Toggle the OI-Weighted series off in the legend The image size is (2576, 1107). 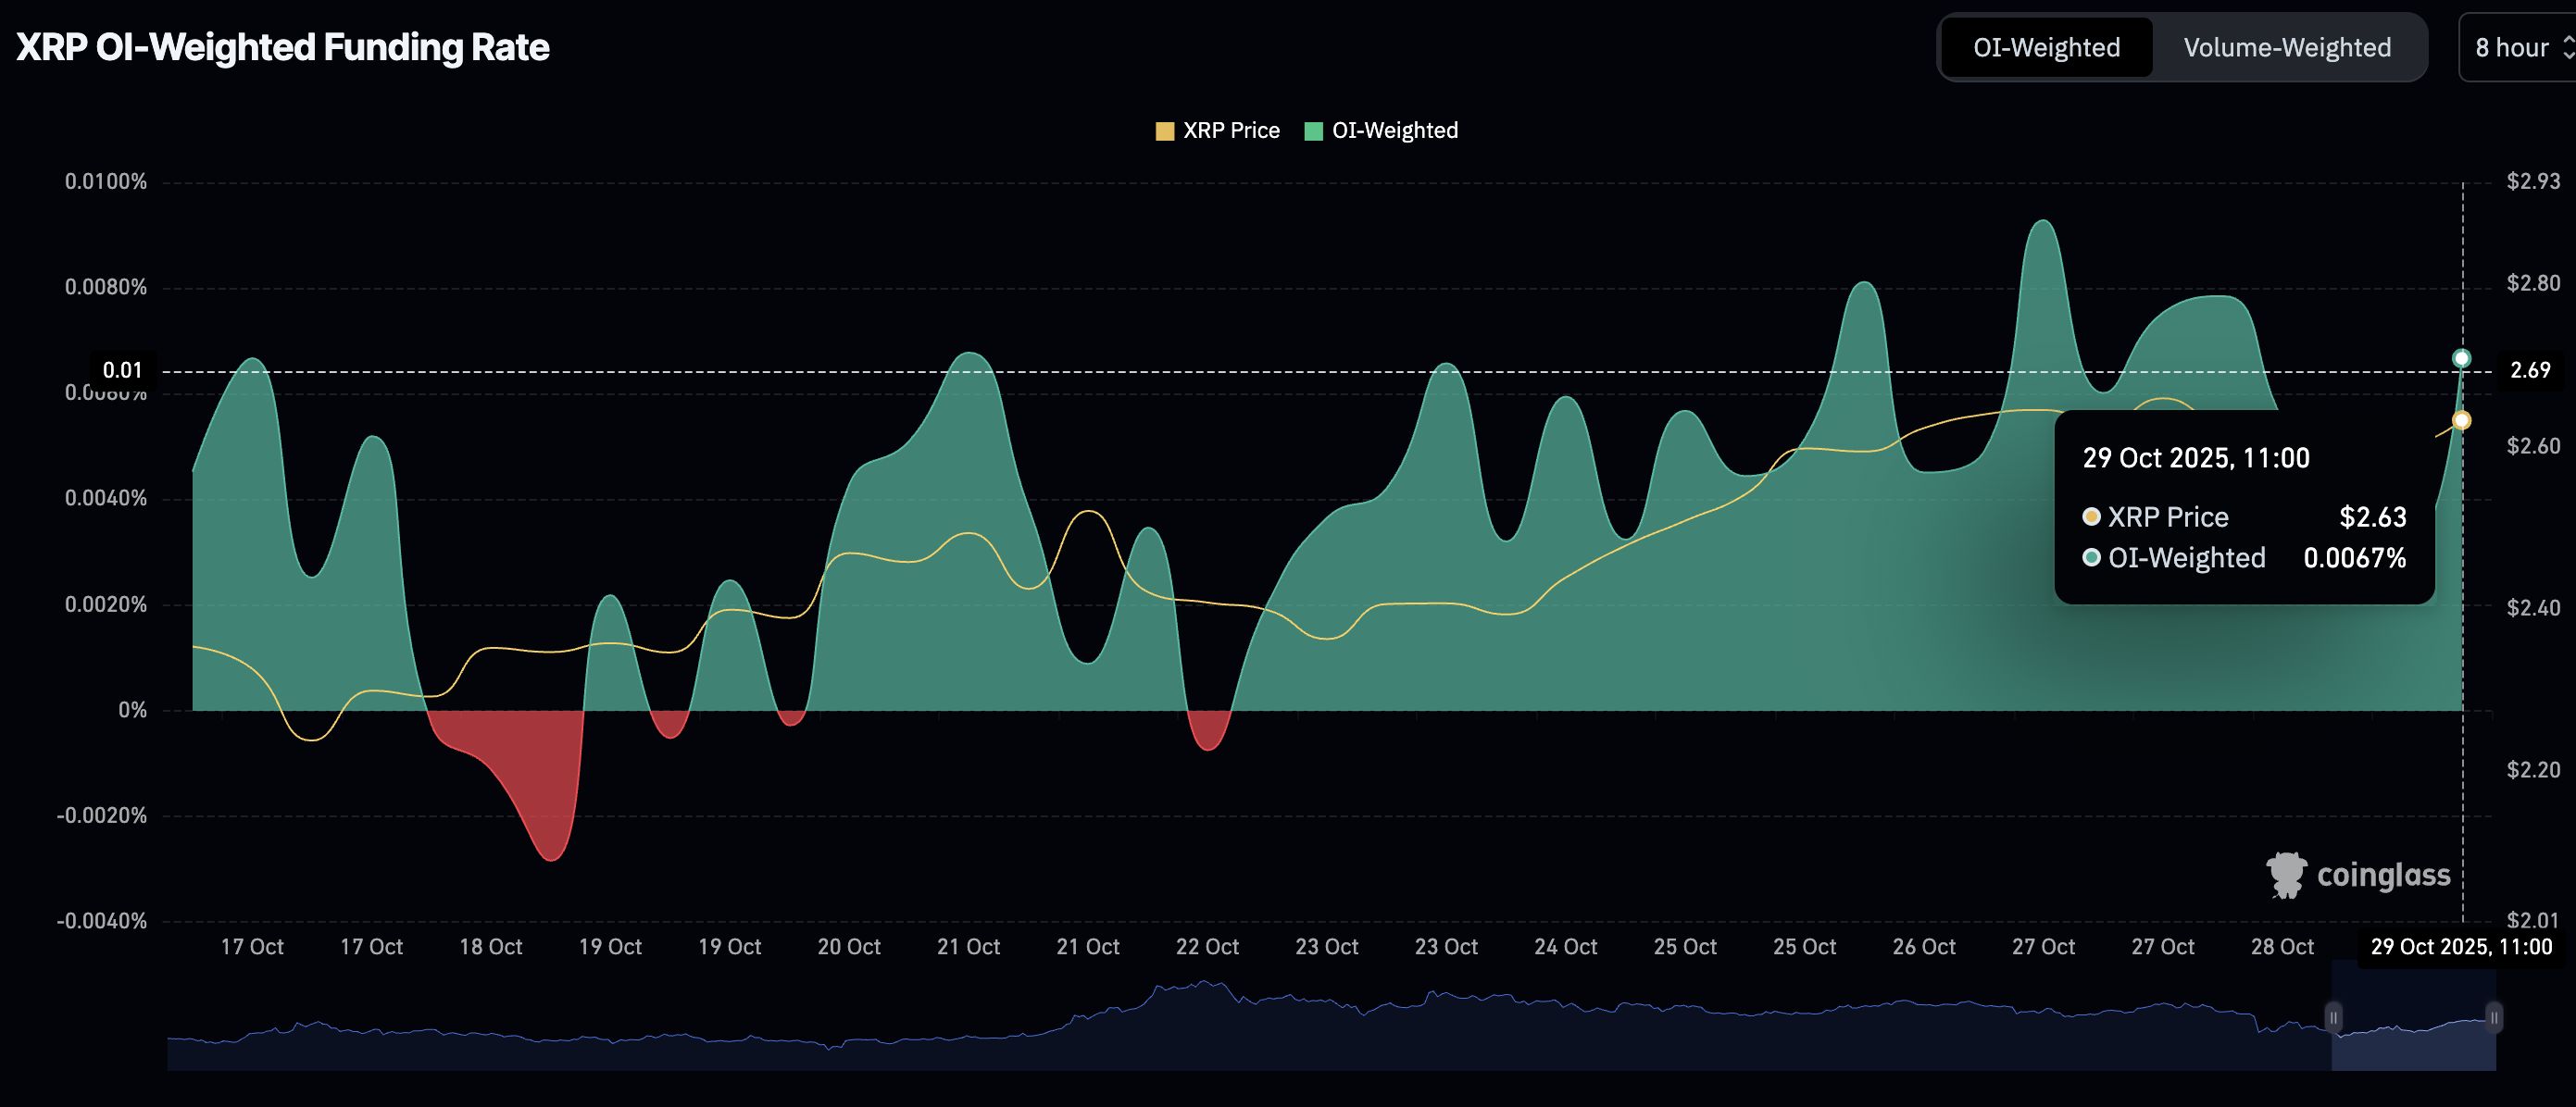pyautogui.click(x=1385, y=130)
